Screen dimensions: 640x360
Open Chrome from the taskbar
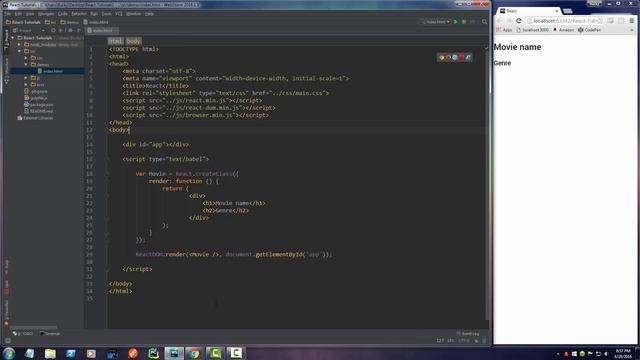click(194, 353)
